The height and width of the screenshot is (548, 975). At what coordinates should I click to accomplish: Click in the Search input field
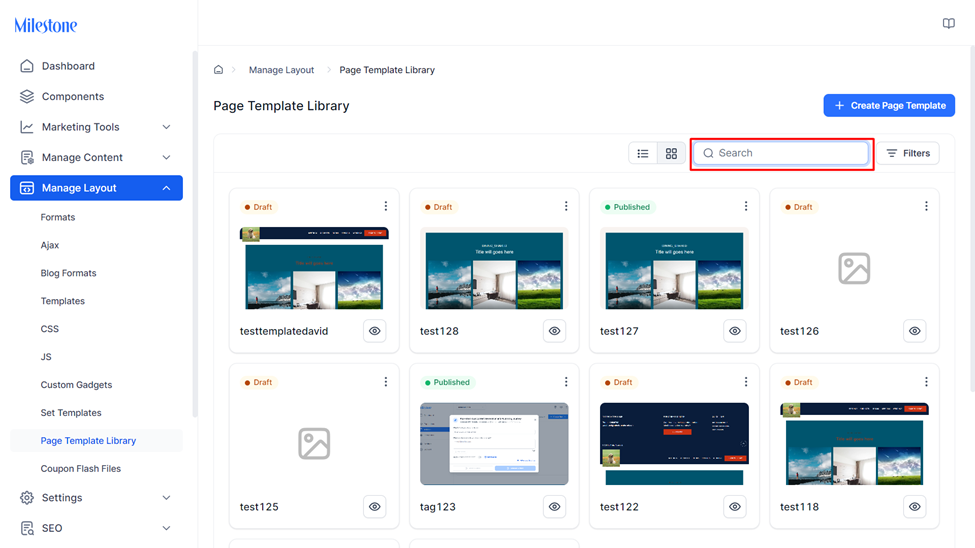coord(782,153)
